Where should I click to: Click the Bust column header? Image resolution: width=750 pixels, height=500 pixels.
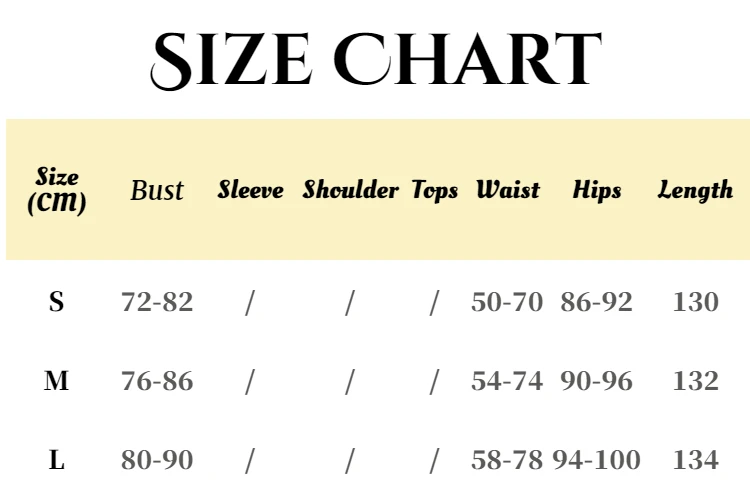click(157, 190)
